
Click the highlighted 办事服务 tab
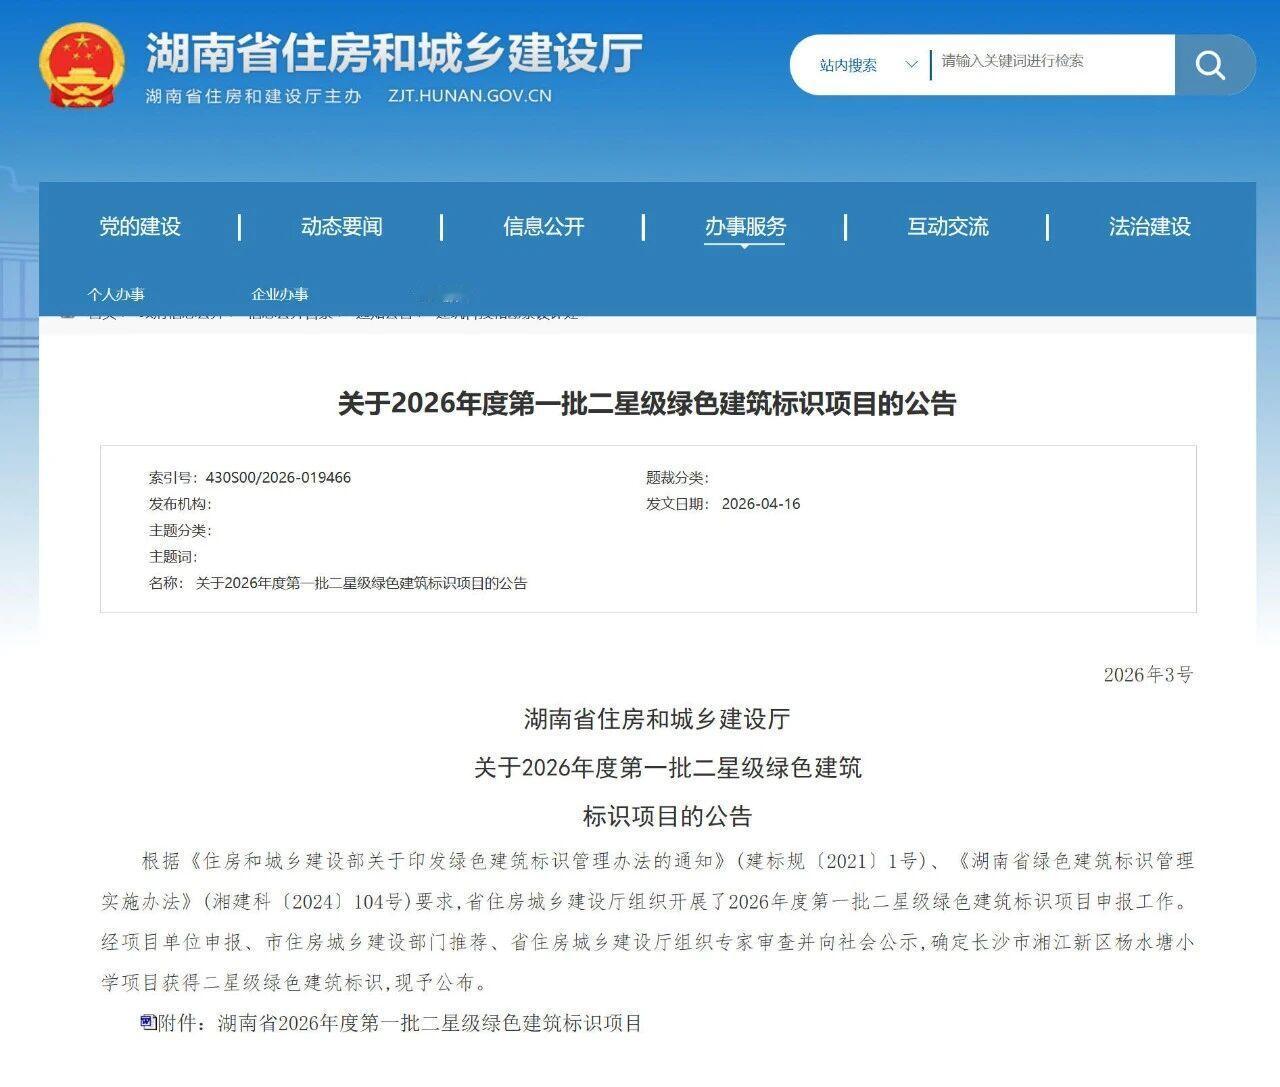pos(744,227)
